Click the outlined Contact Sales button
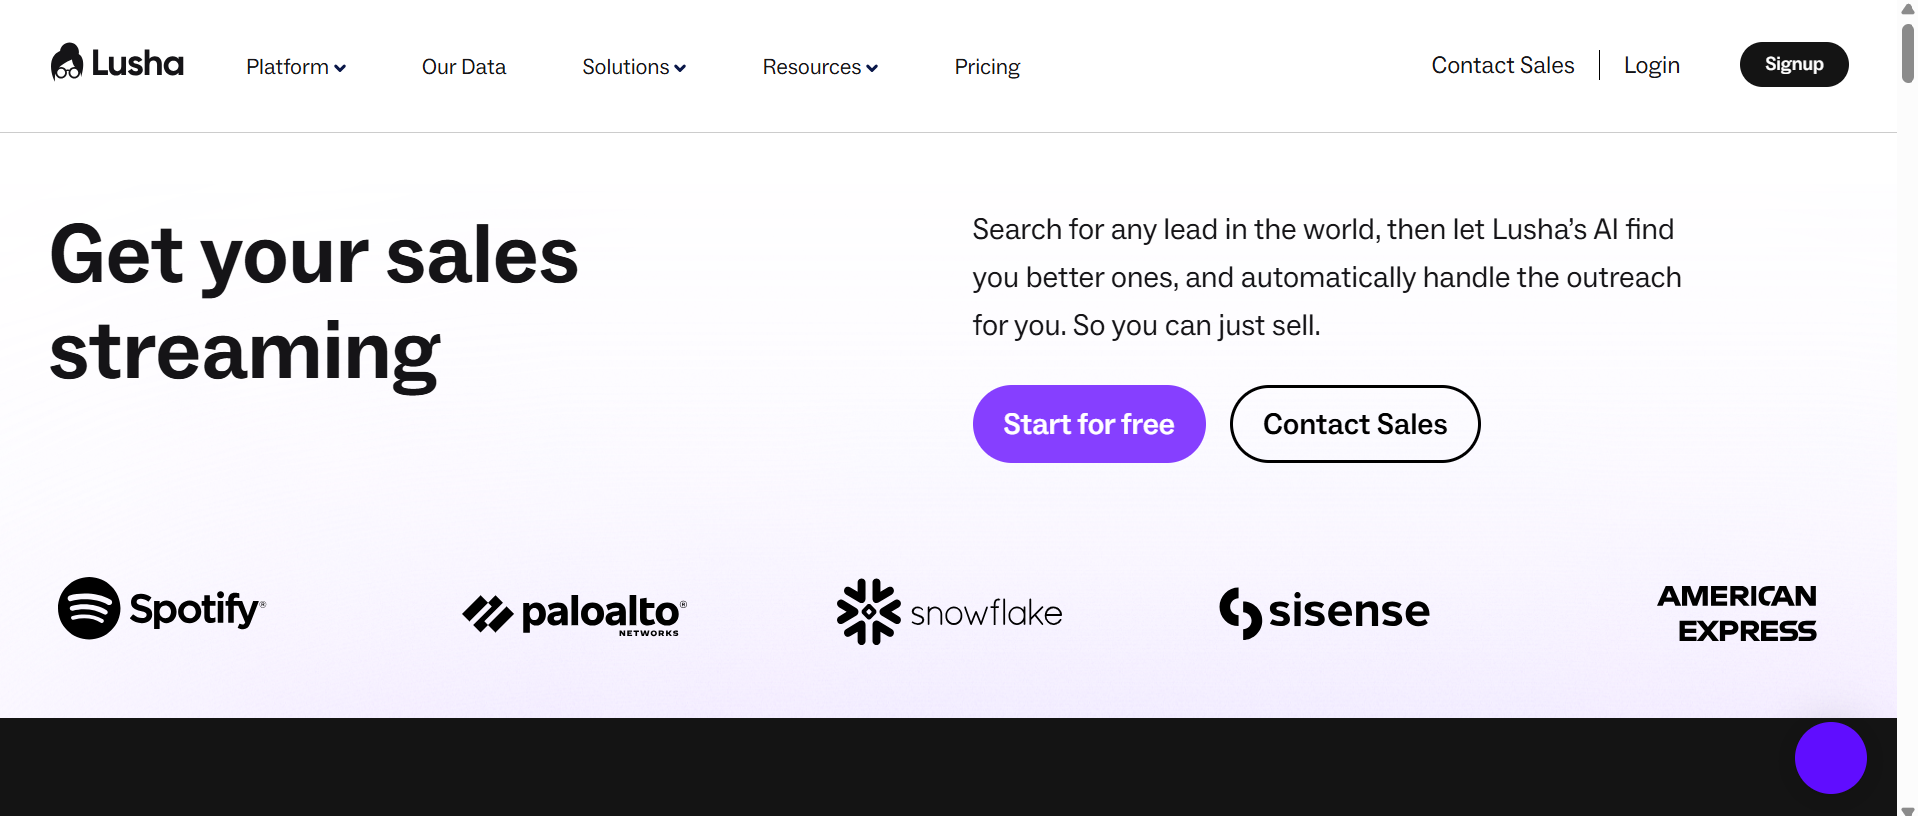The image size is (1918, 816). [1355, 424]
